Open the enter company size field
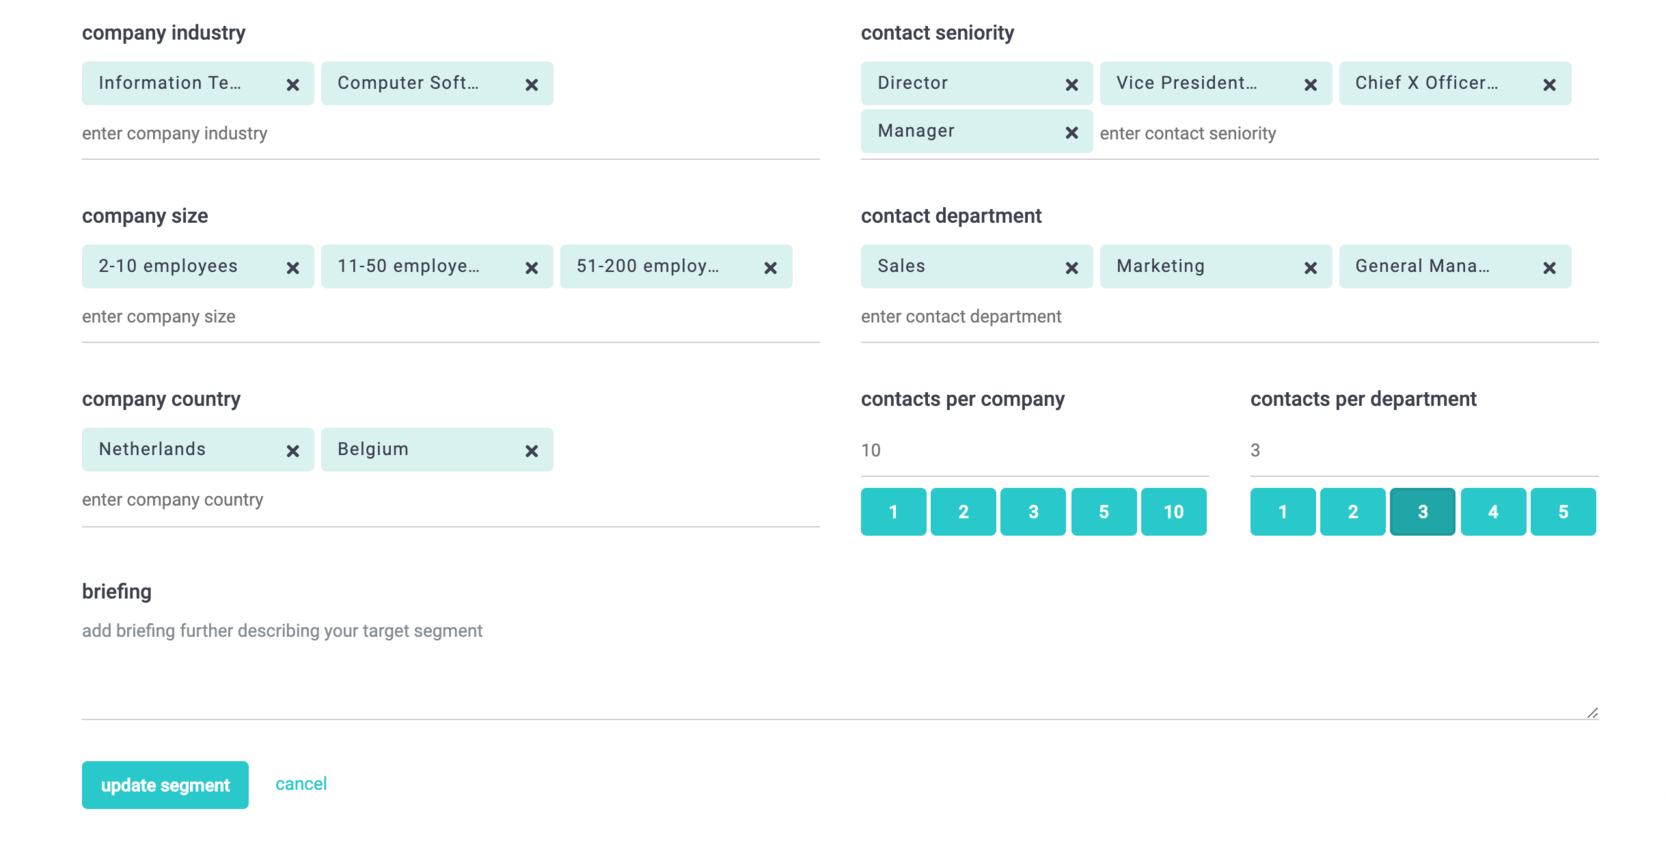Screen dimensions: 1666x850 point(450,317)
